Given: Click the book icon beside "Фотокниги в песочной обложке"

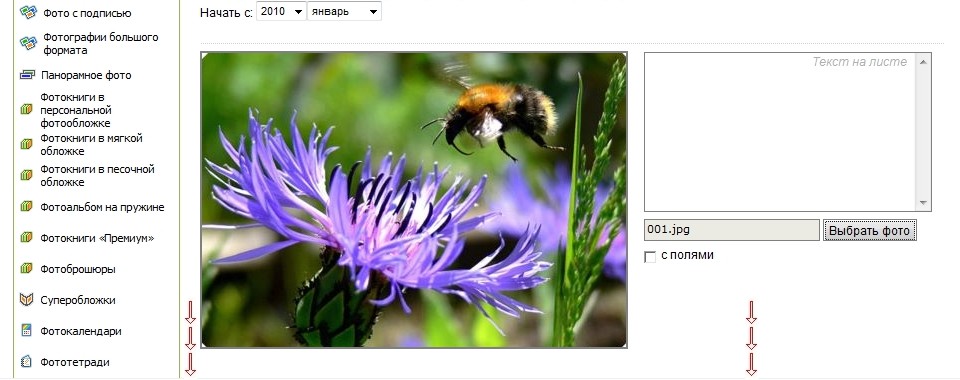Looking at the screenshot, I should 26,175.
